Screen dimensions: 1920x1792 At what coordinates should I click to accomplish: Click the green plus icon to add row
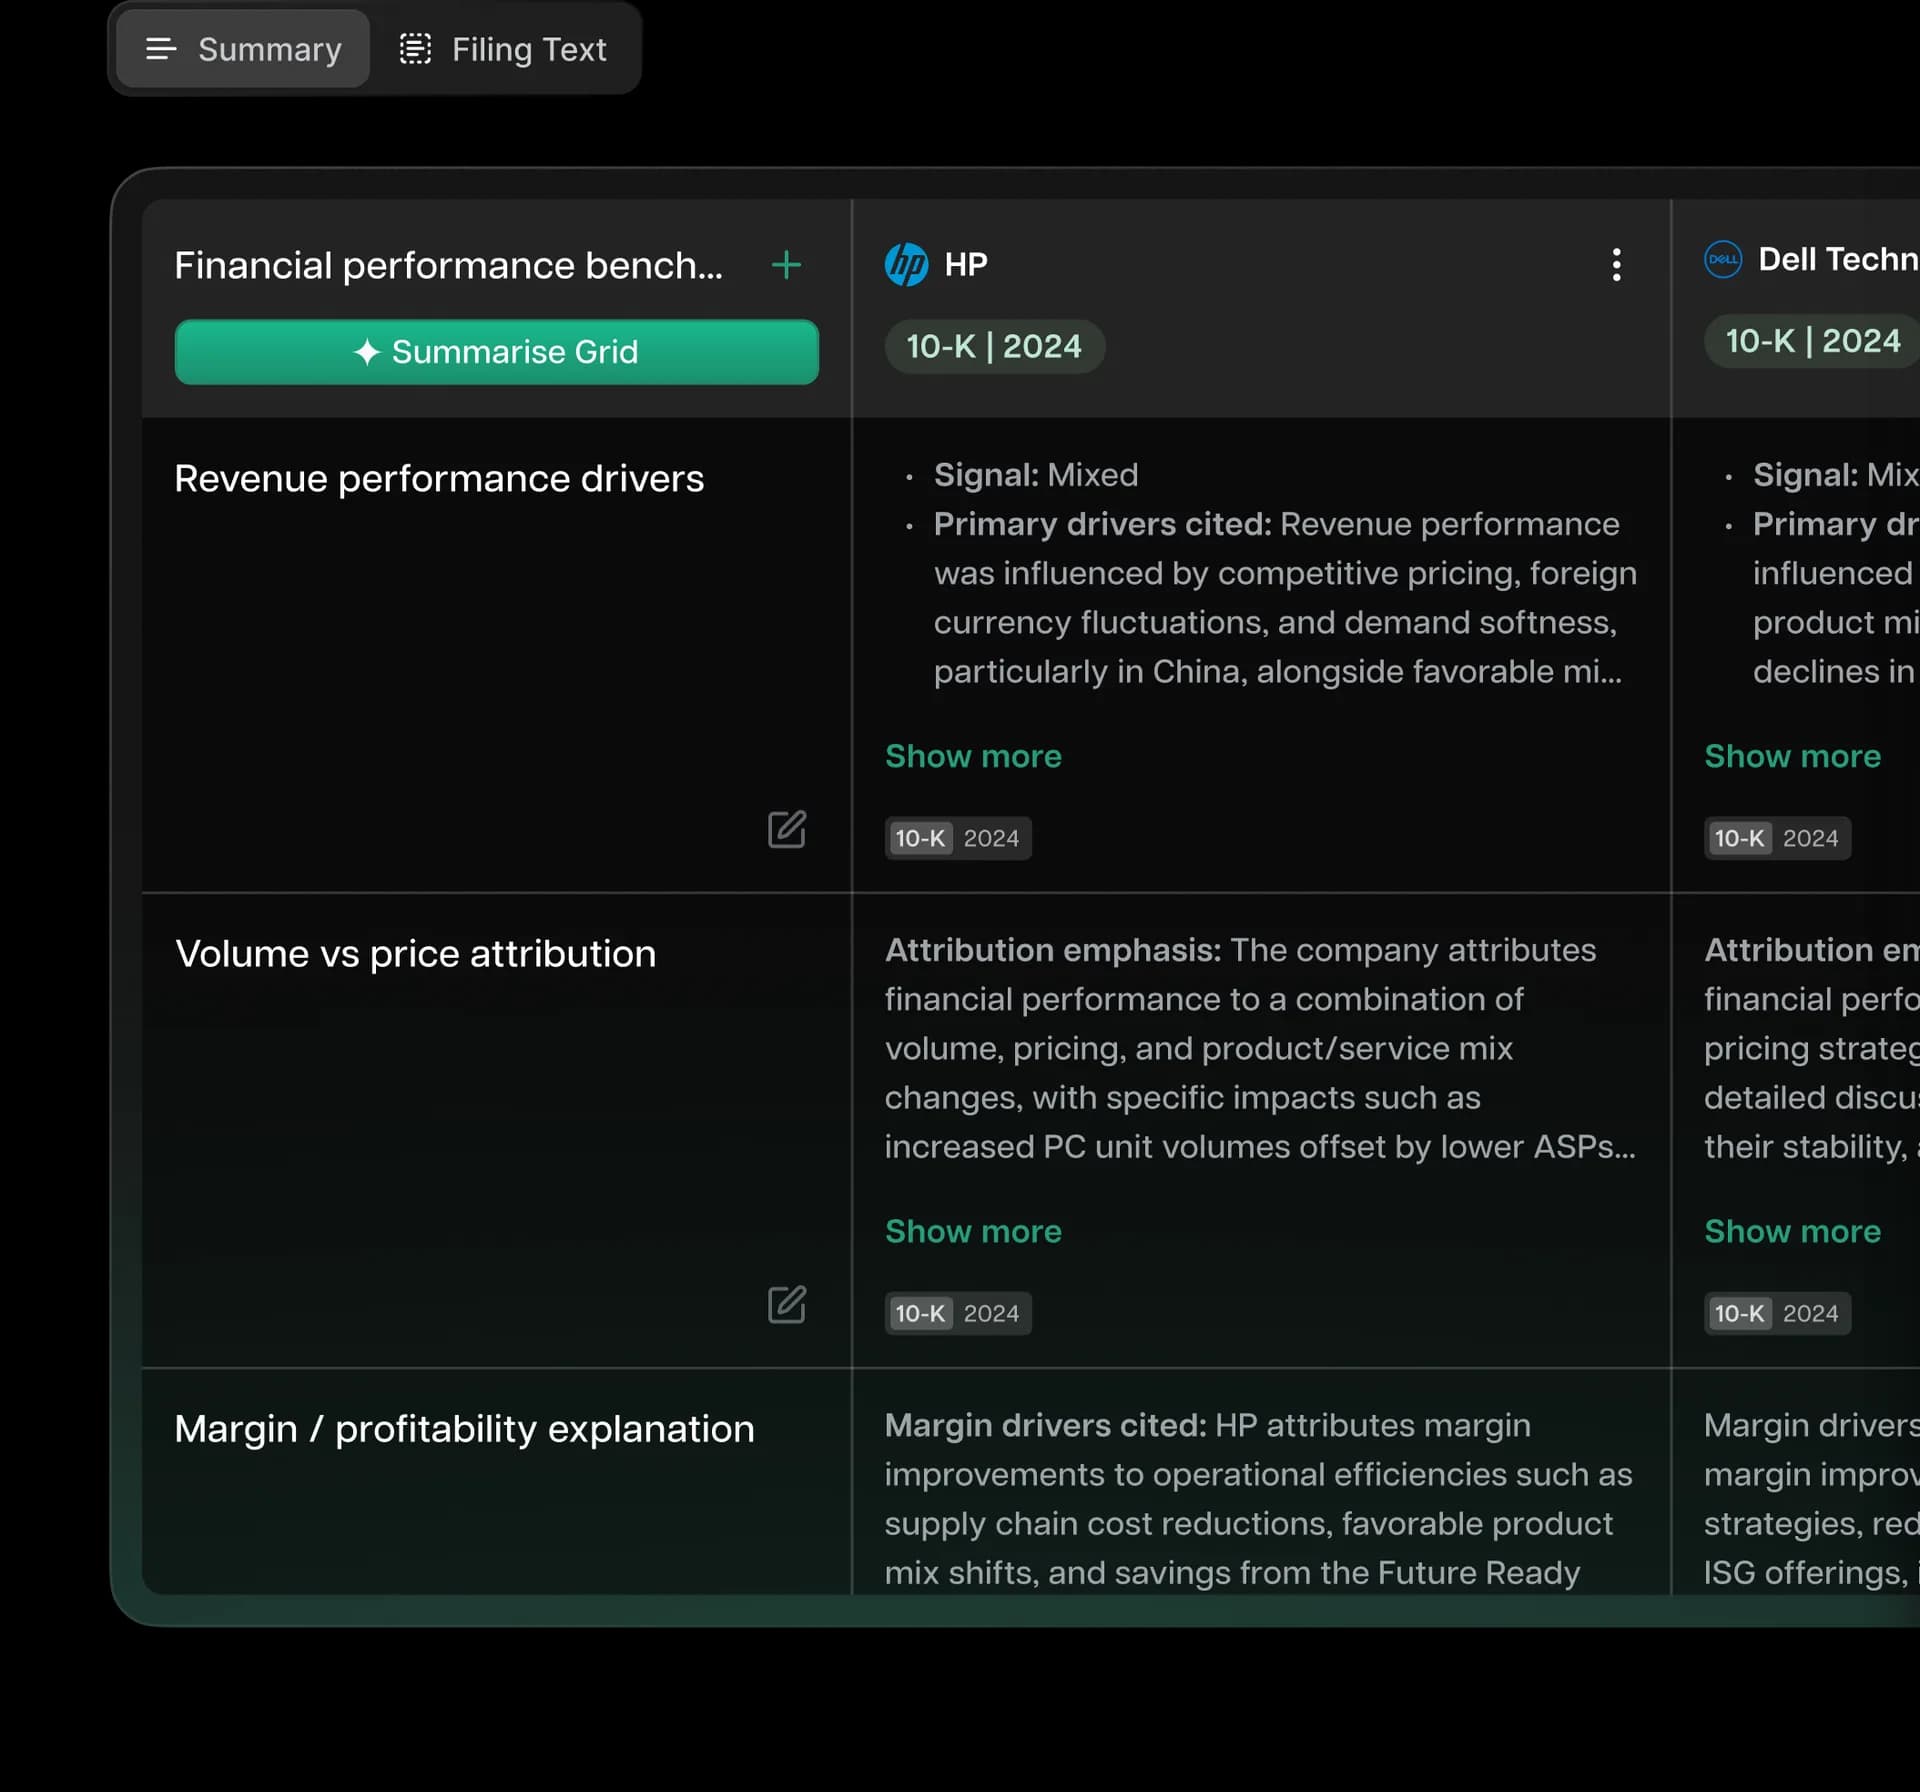786,265
